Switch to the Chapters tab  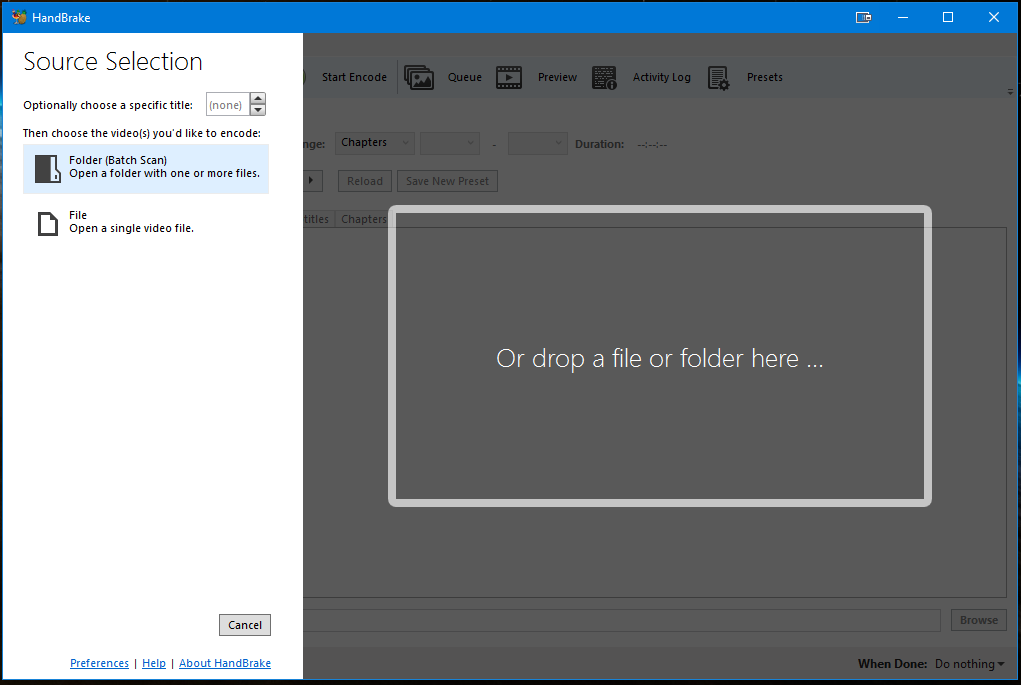[363, 219]
